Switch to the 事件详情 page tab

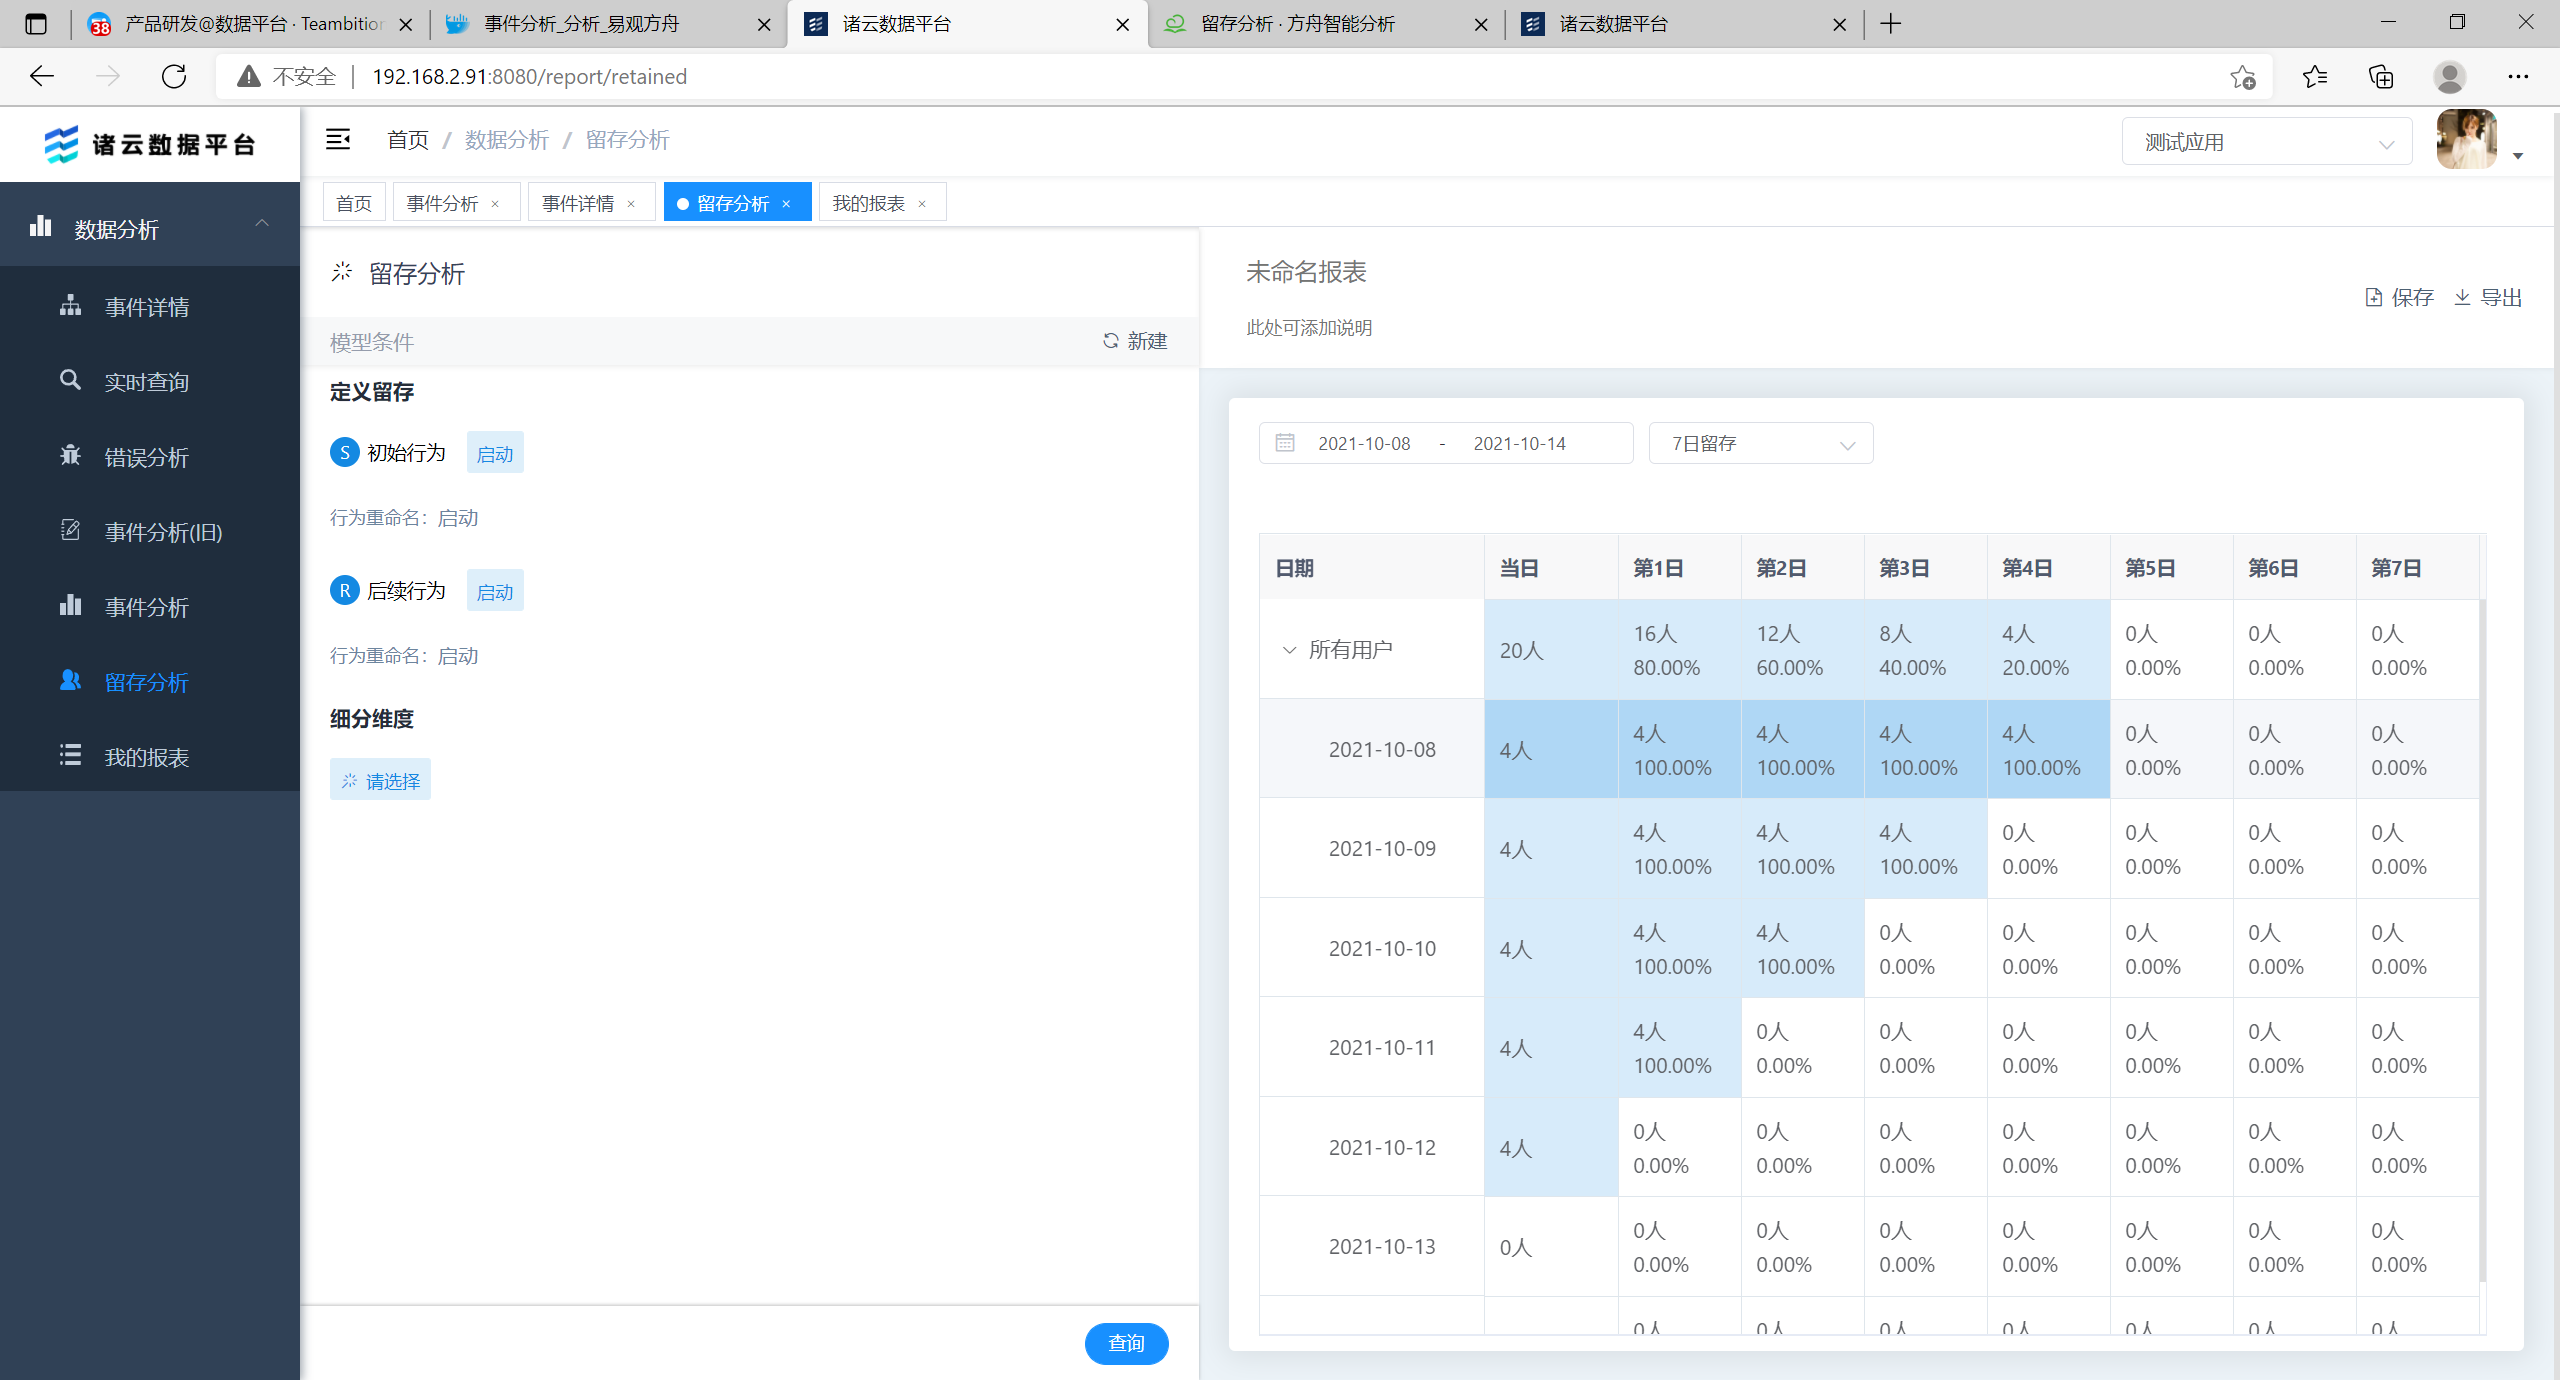tap(578, 204)
